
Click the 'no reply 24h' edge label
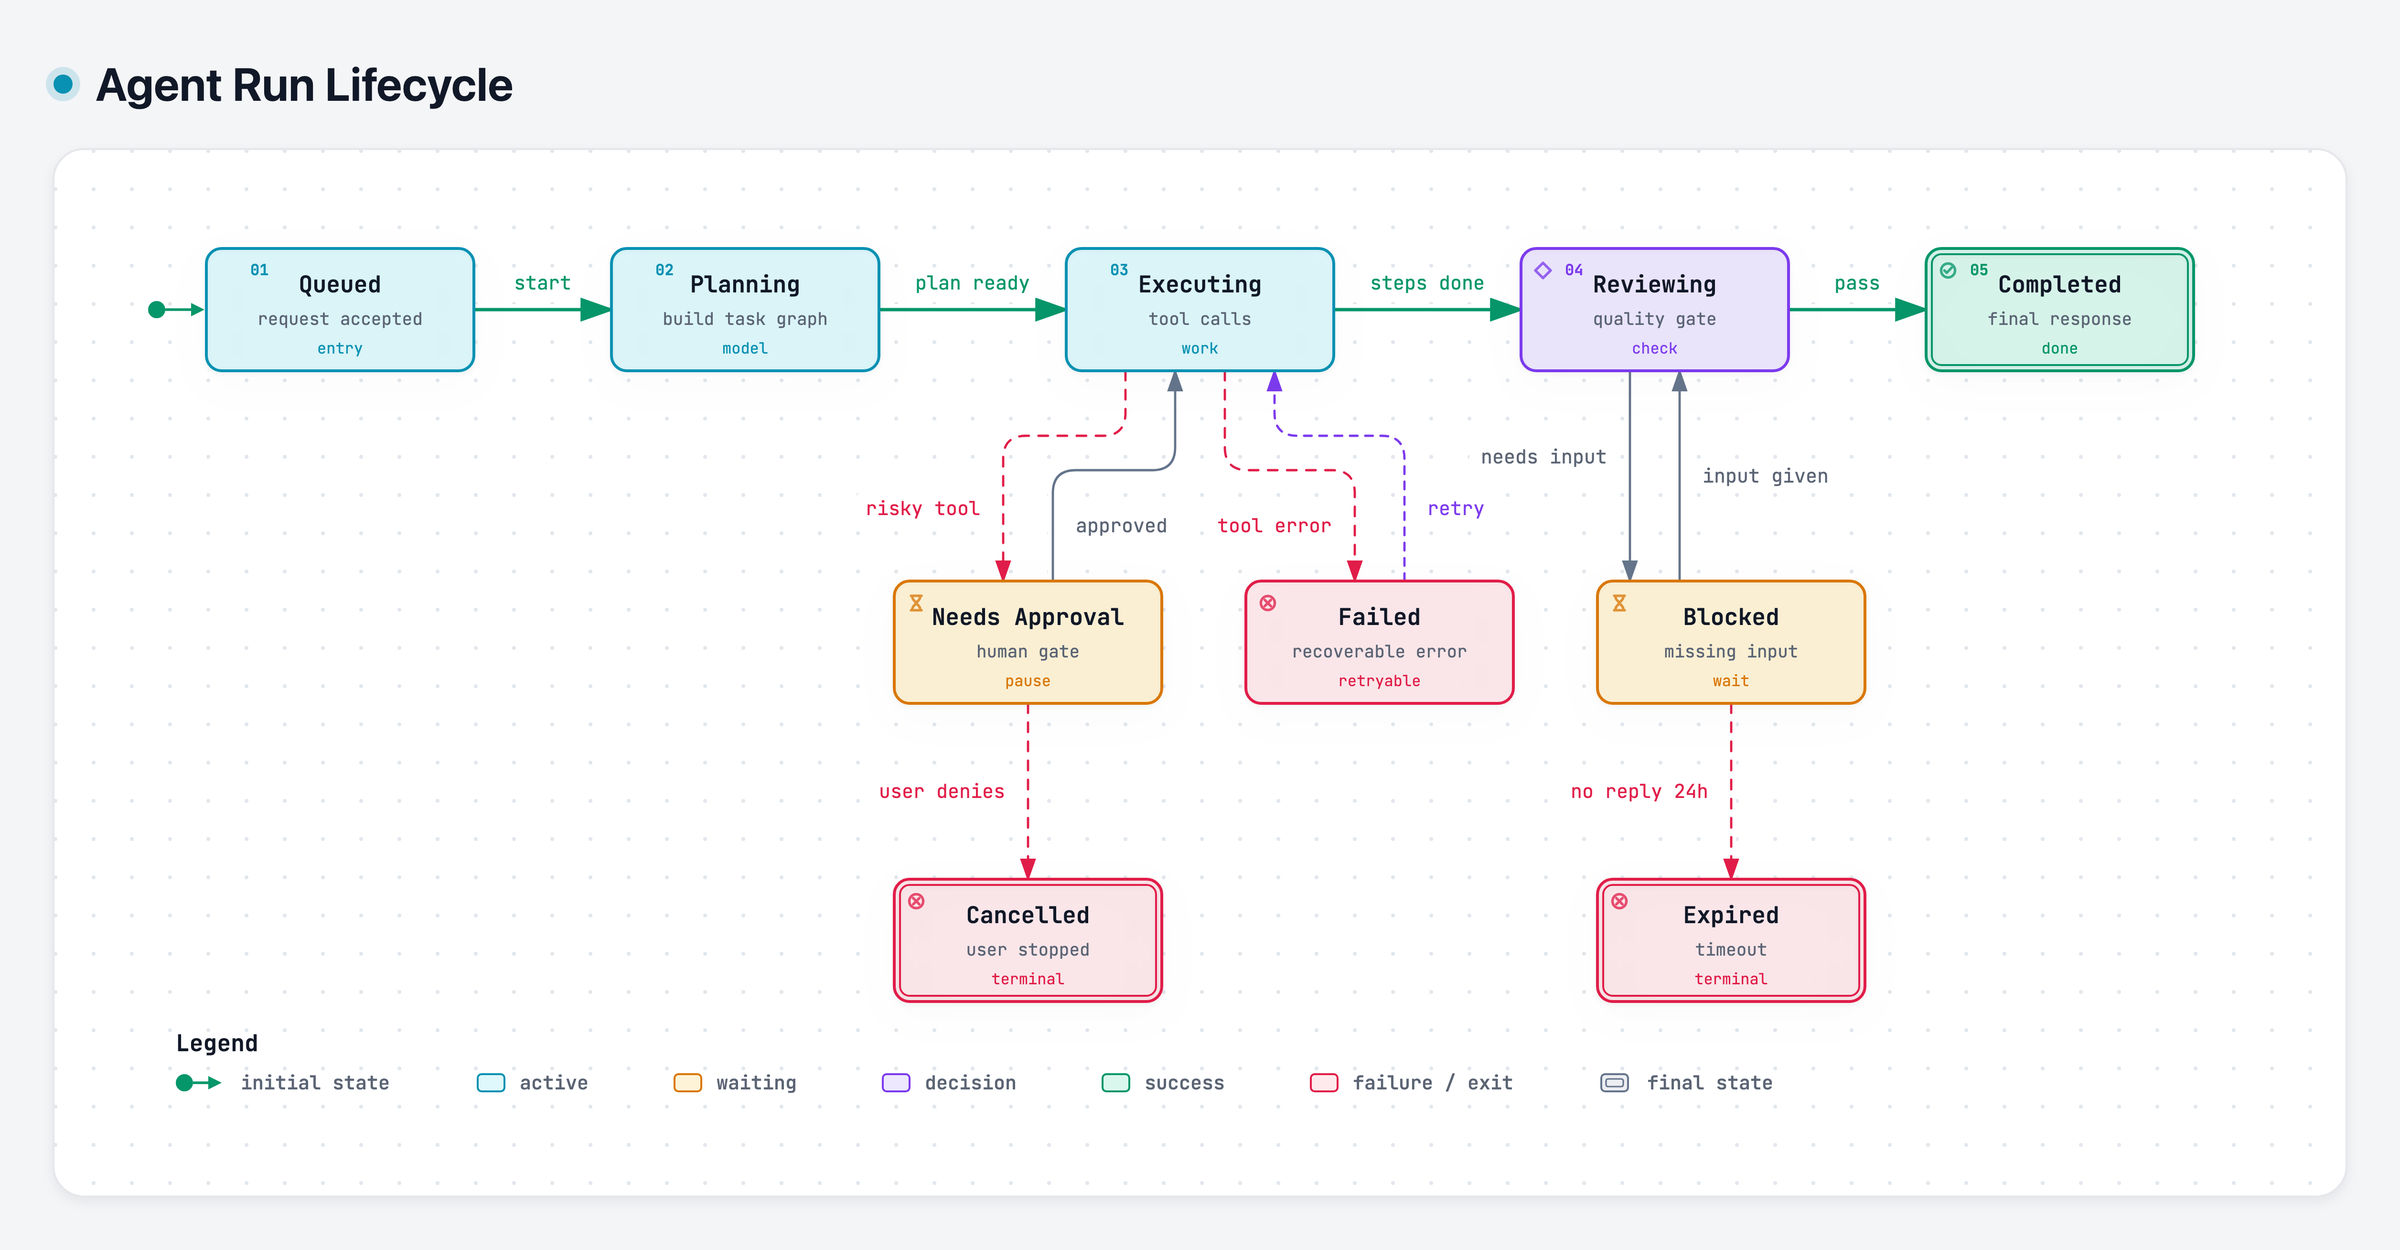(x=1639, y=791)
